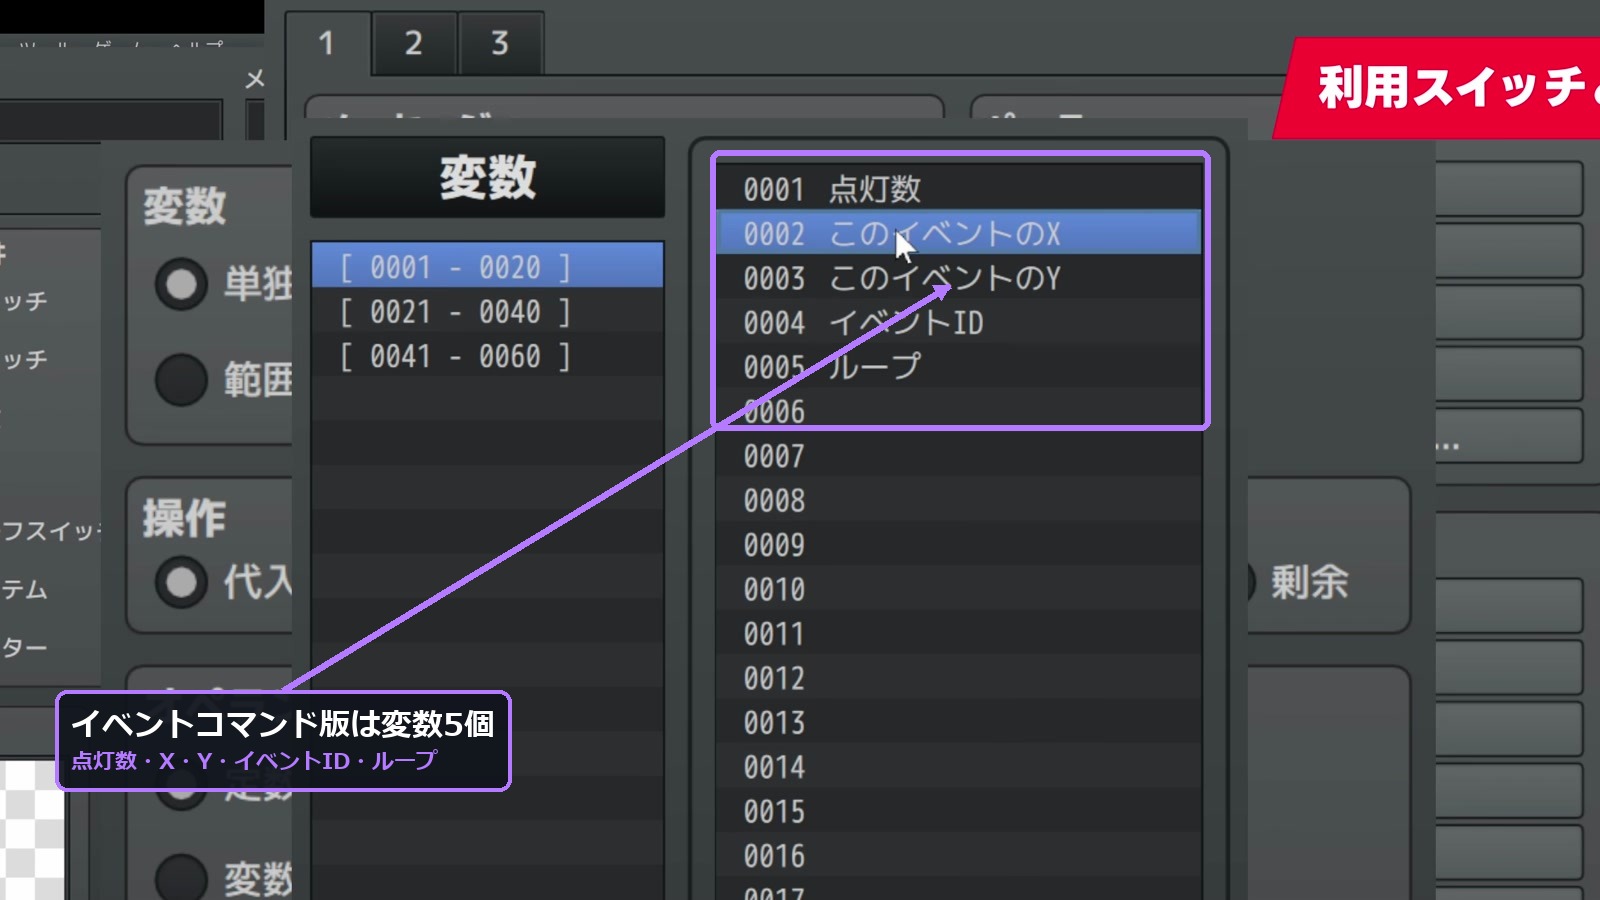The image size is (1600, 900).
Task: Choose the 剰余 operation option
Action: tap(1308, 582)
